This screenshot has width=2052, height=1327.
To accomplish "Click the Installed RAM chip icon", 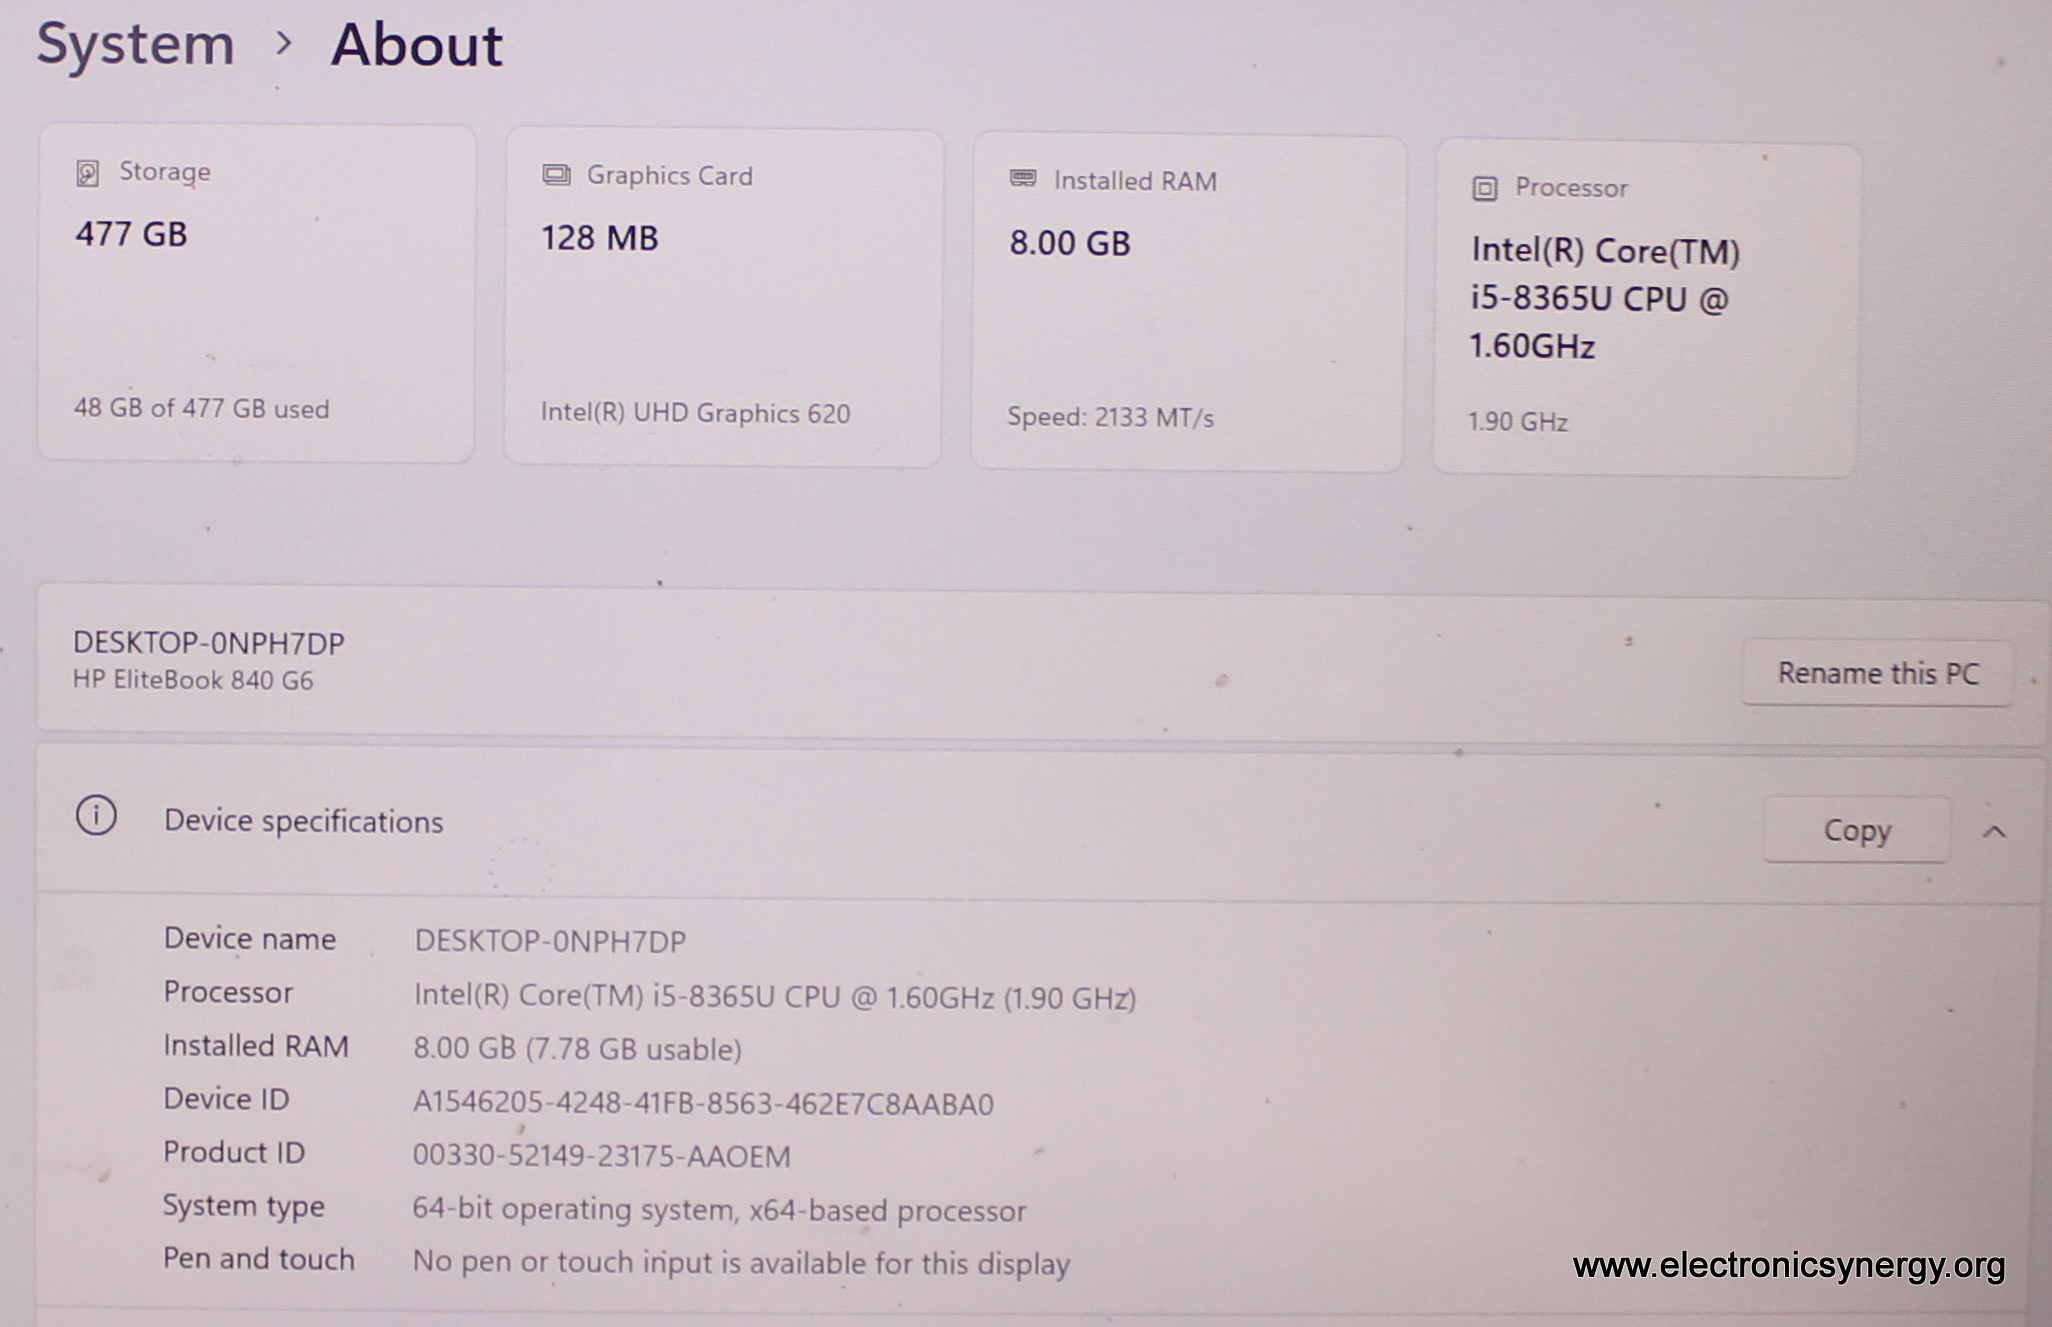I will point(1022,179).
